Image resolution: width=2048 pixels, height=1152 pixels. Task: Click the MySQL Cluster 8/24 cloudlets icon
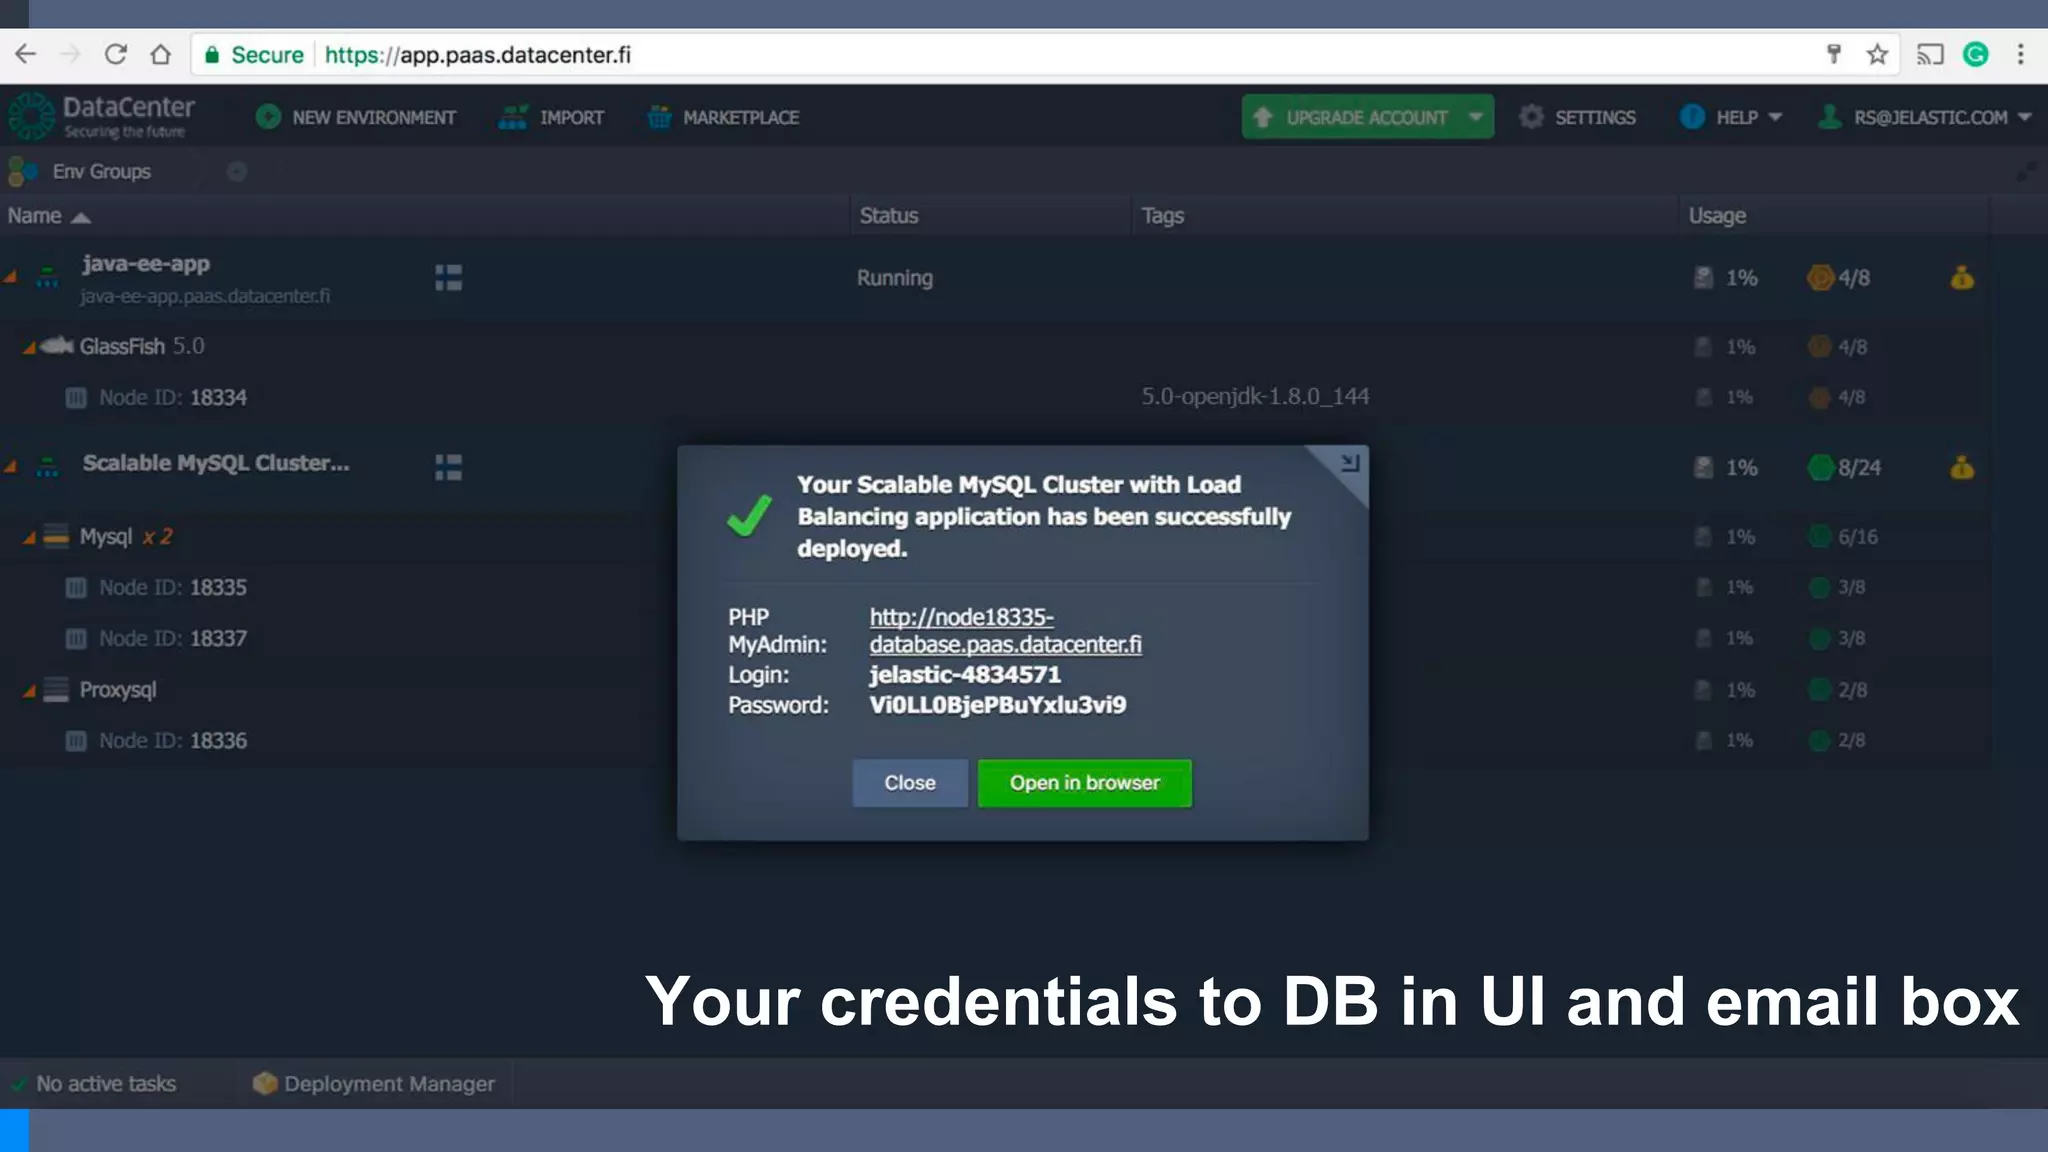coord(1820,468)
